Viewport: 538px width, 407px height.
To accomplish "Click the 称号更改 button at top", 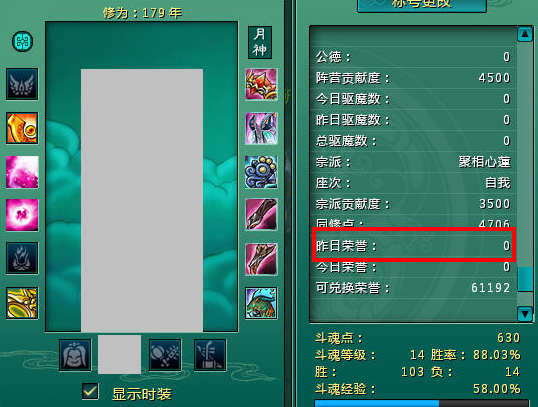I will [422, 5].
